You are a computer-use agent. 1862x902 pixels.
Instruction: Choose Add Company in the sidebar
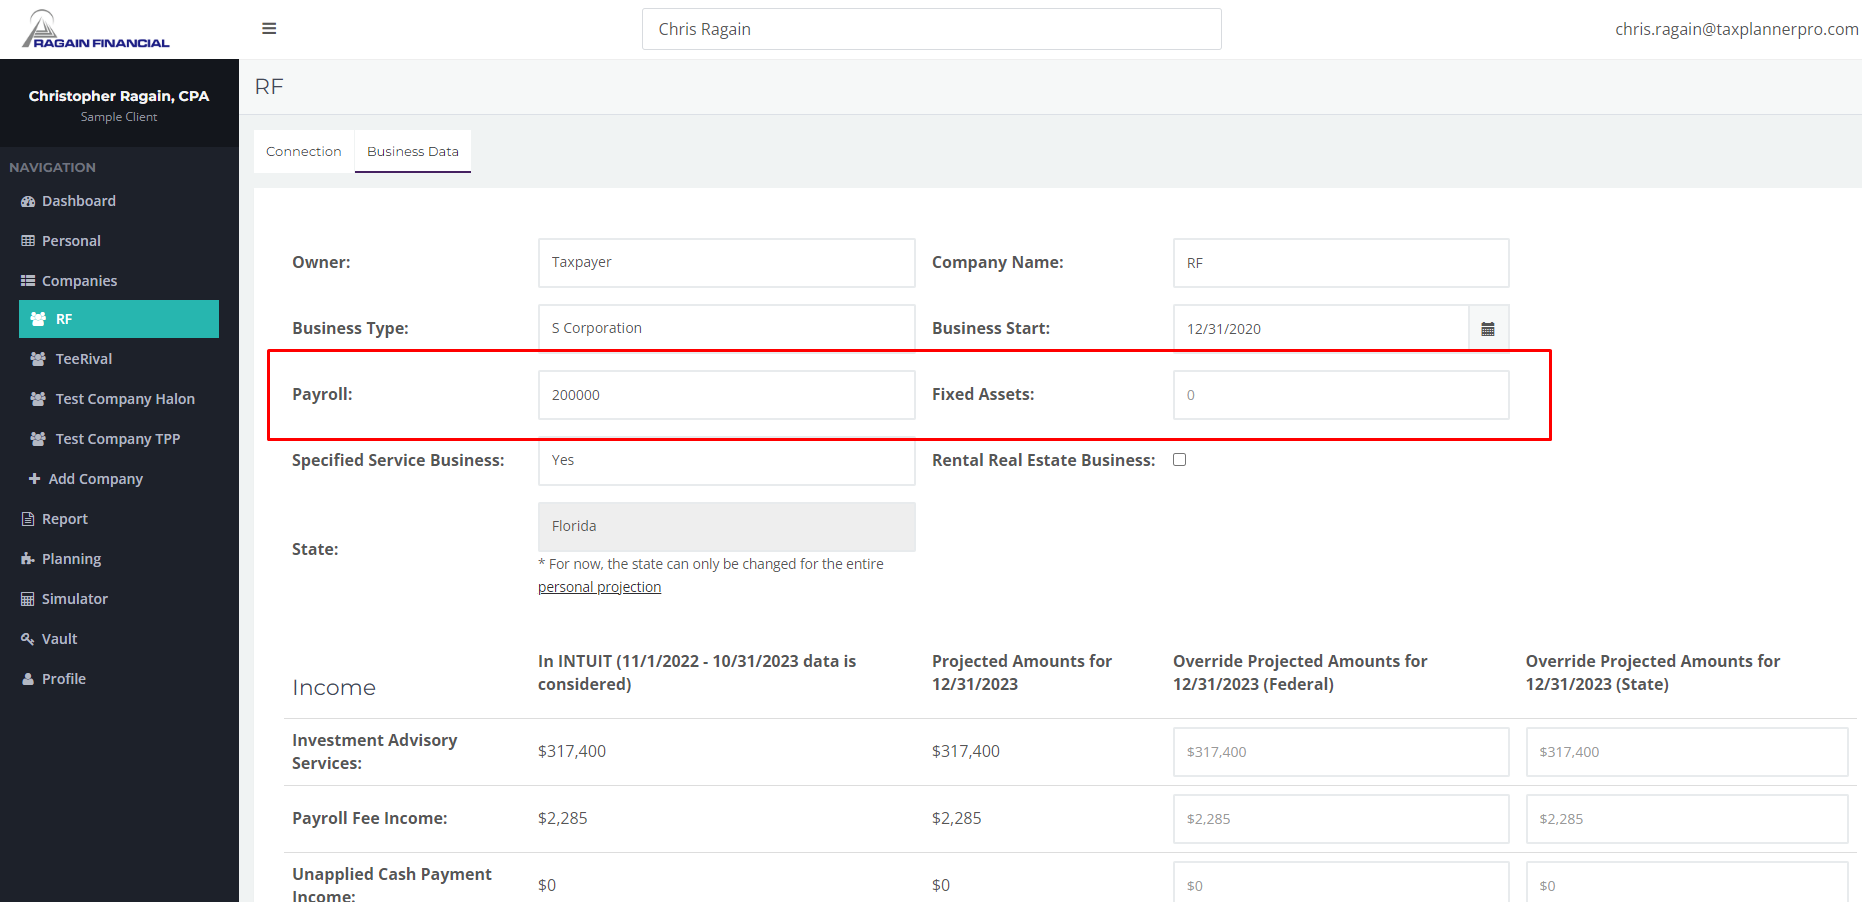point(96,479)
